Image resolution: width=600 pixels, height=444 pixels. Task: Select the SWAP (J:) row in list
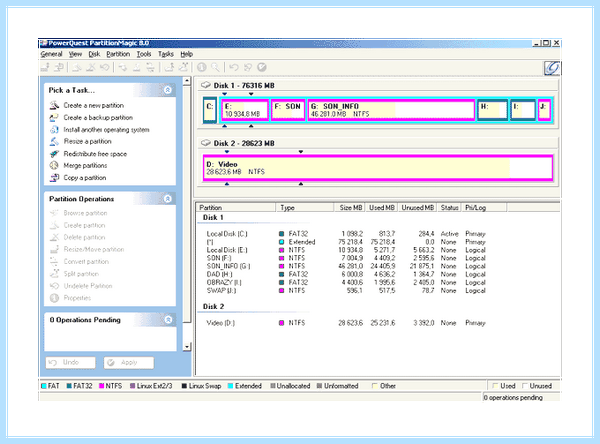[346, 291]
